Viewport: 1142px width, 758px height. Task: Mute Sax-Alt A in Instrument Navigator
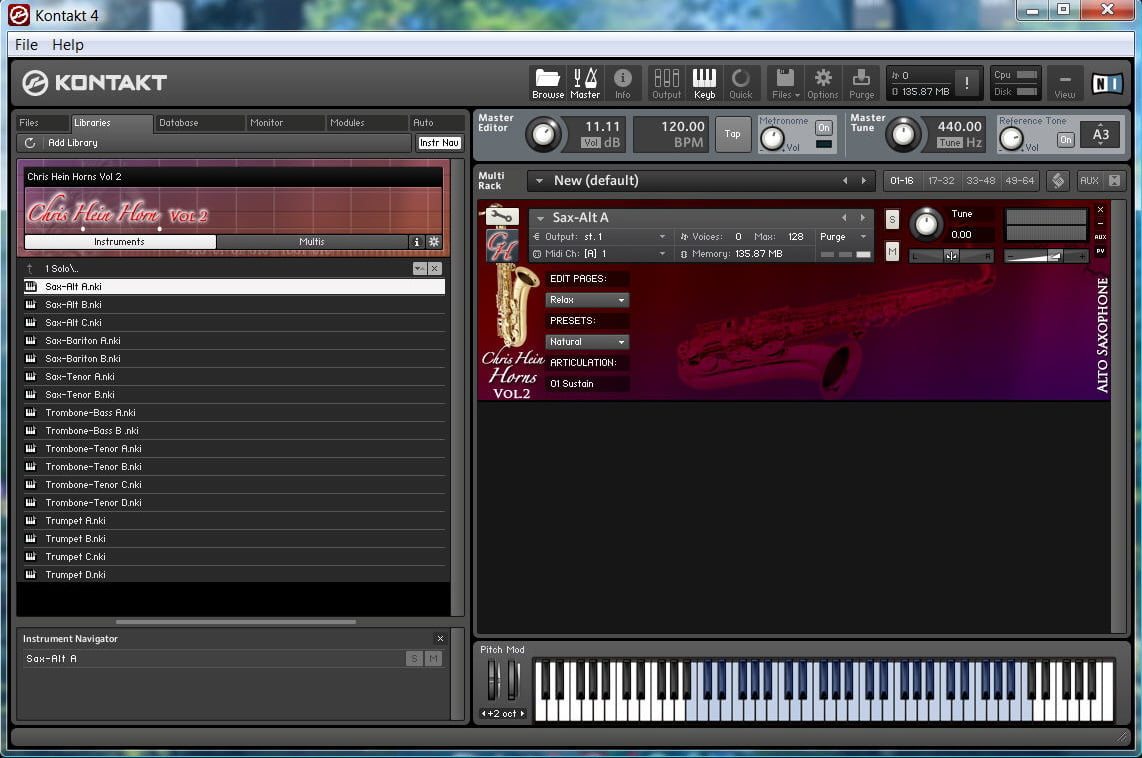click(x=434, y=658)
